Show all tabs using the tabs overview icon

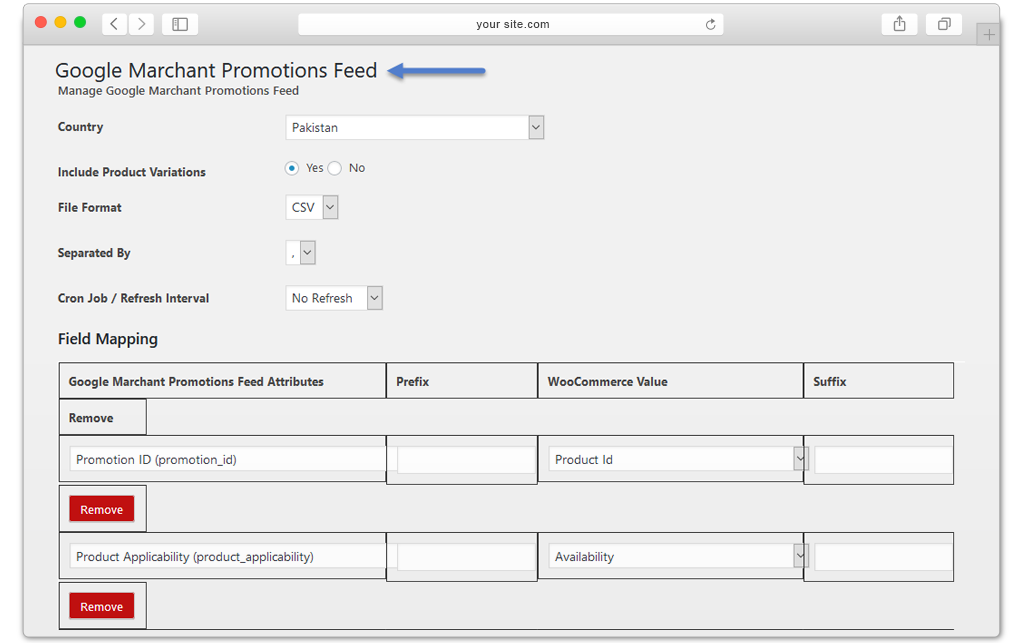pos(944,24)
